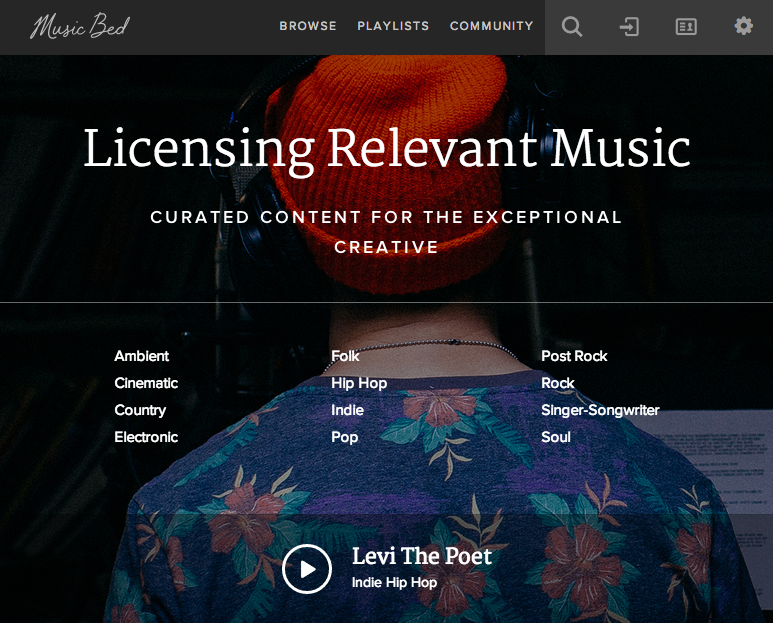Select the Singer-Songwriter genre link
Screen dimensions: 773x623
click(x=600, y=410)
